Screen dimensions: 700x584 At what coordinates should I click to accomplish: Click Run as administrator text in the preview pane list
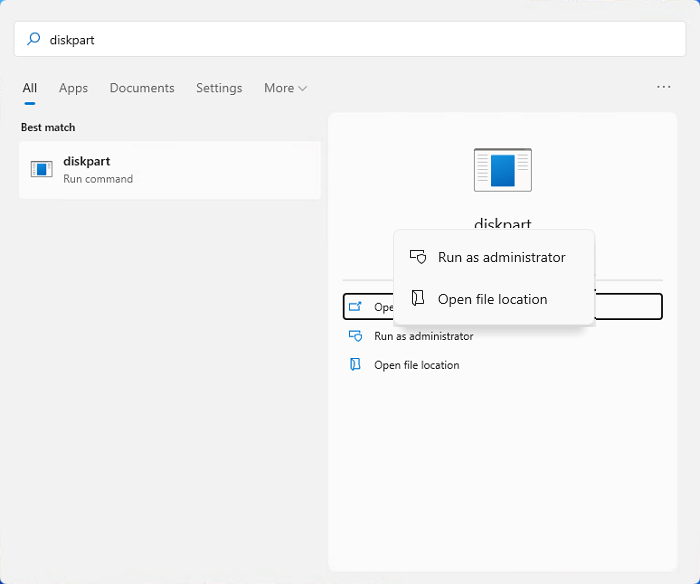(423, 336)
